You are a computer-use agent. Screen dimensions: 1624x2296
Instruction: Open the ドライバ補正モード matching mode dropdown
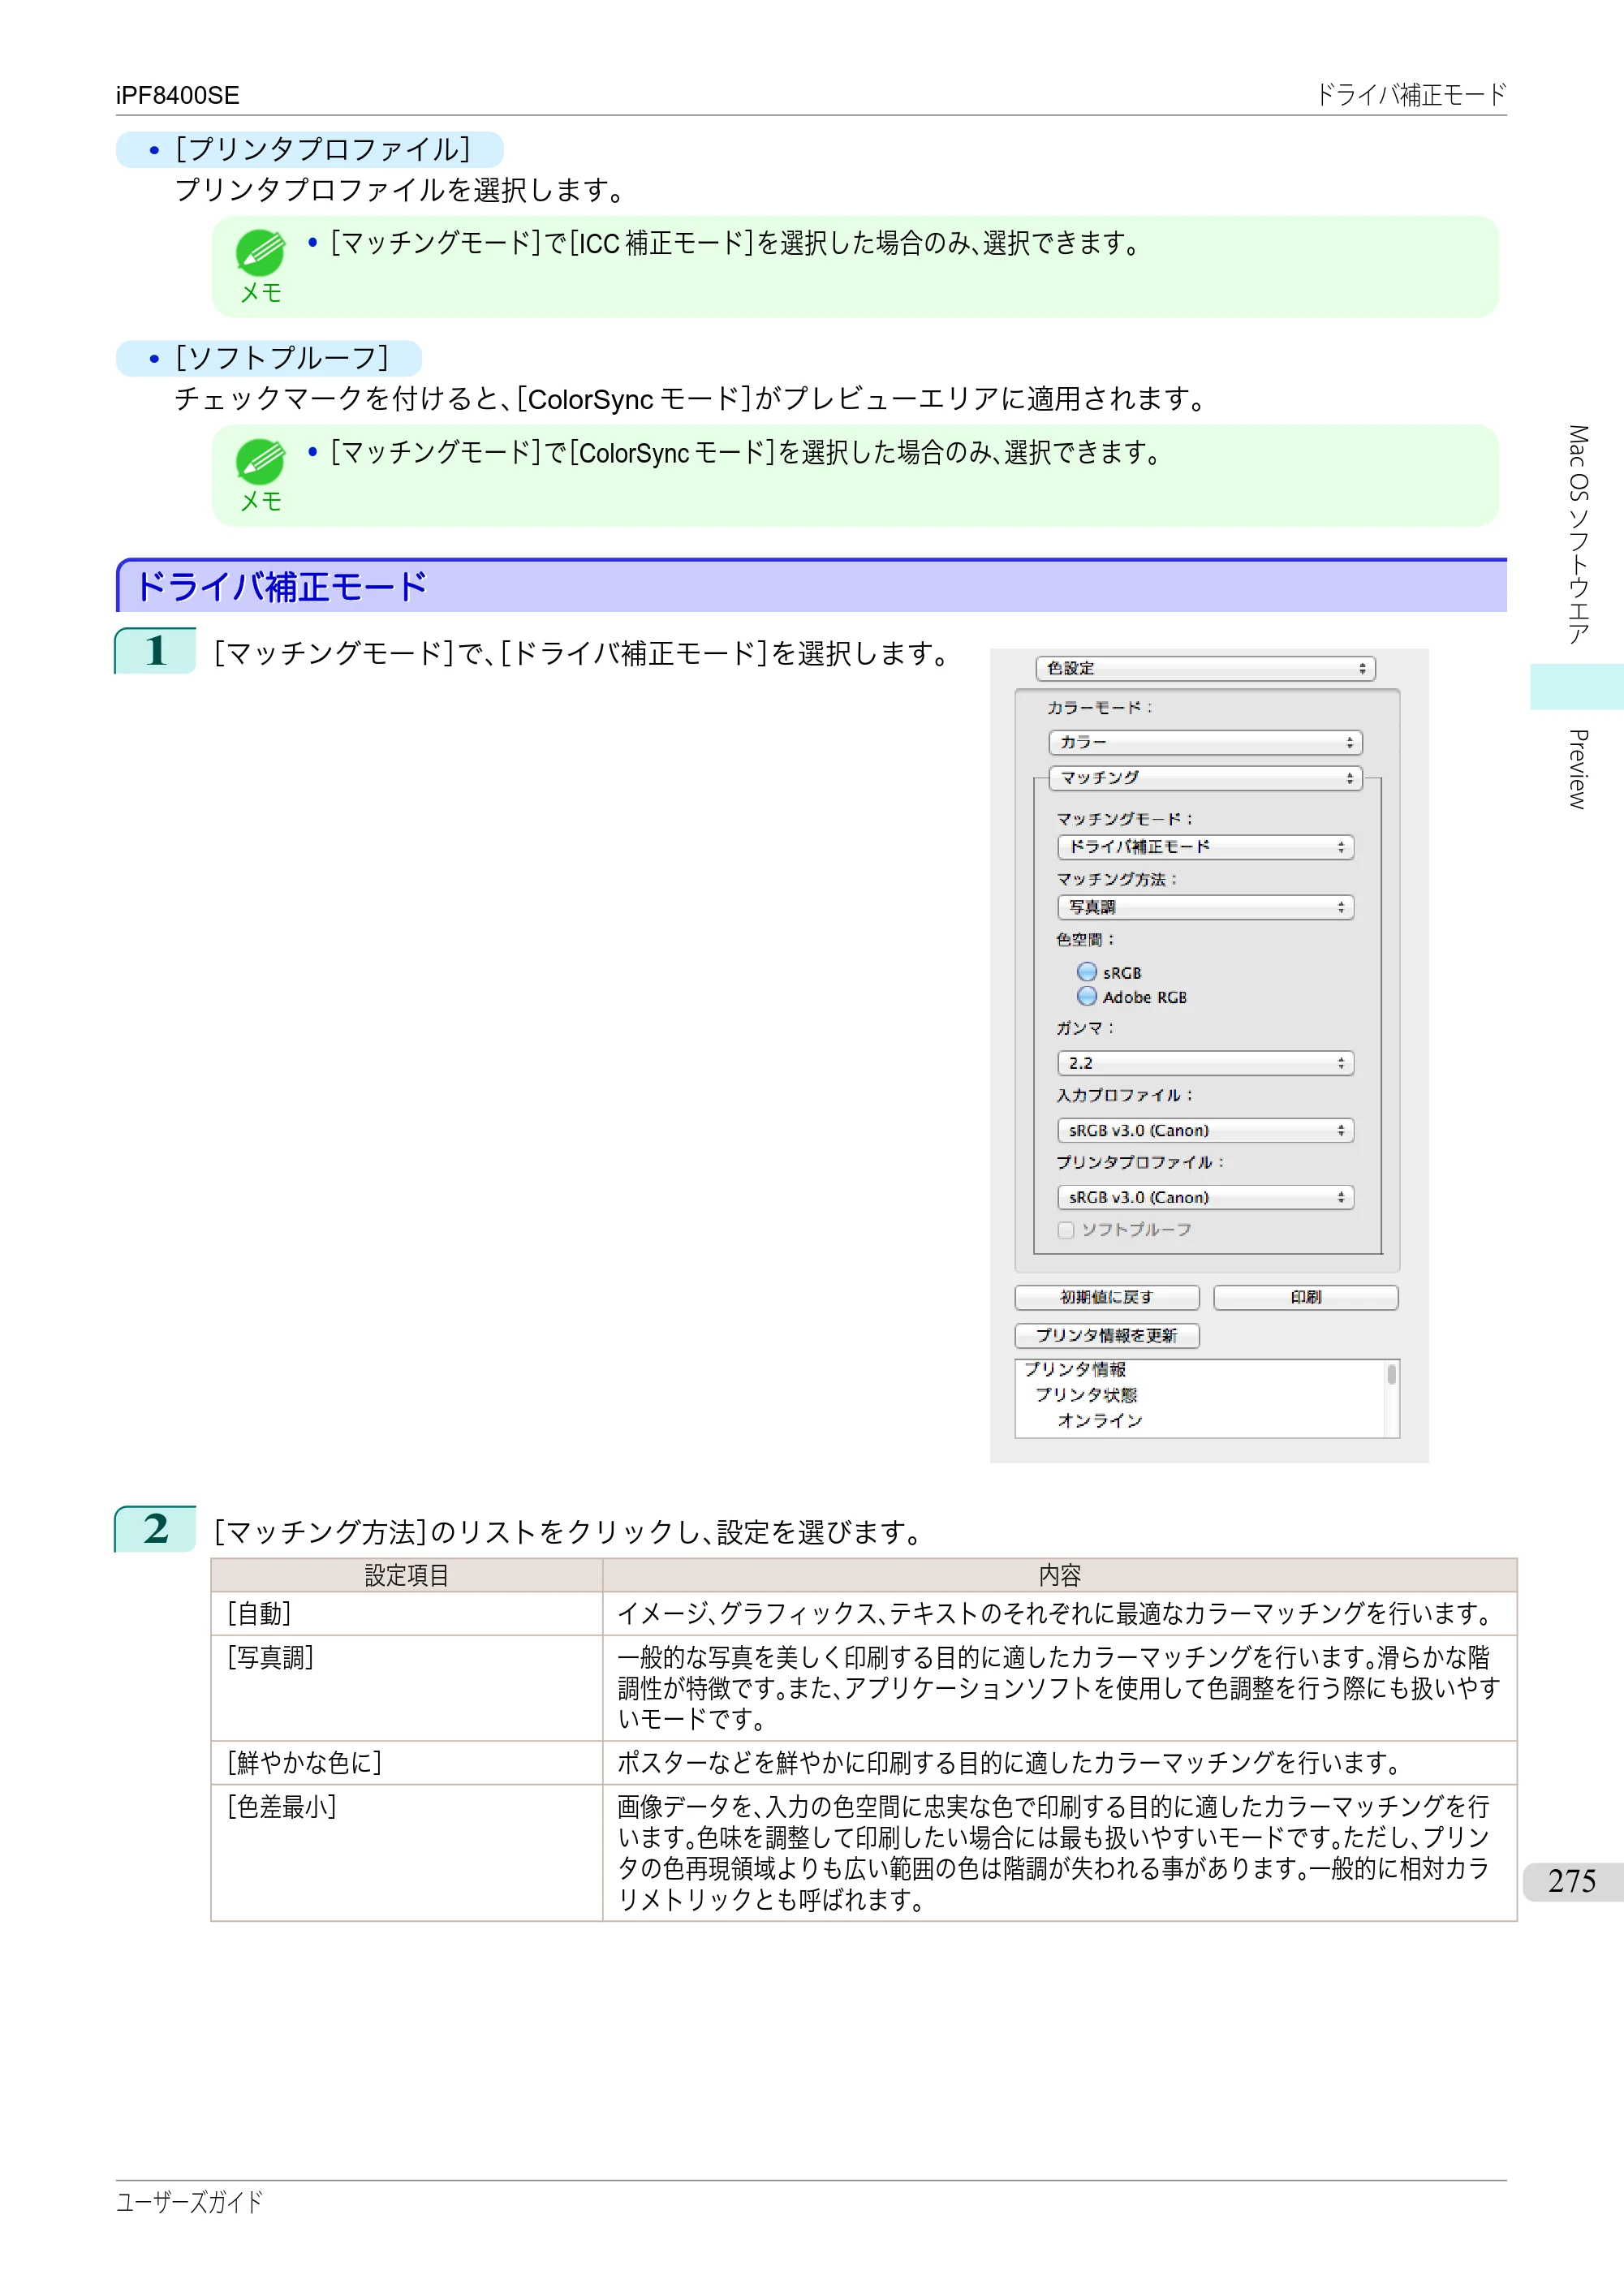tap(1205, 847)
